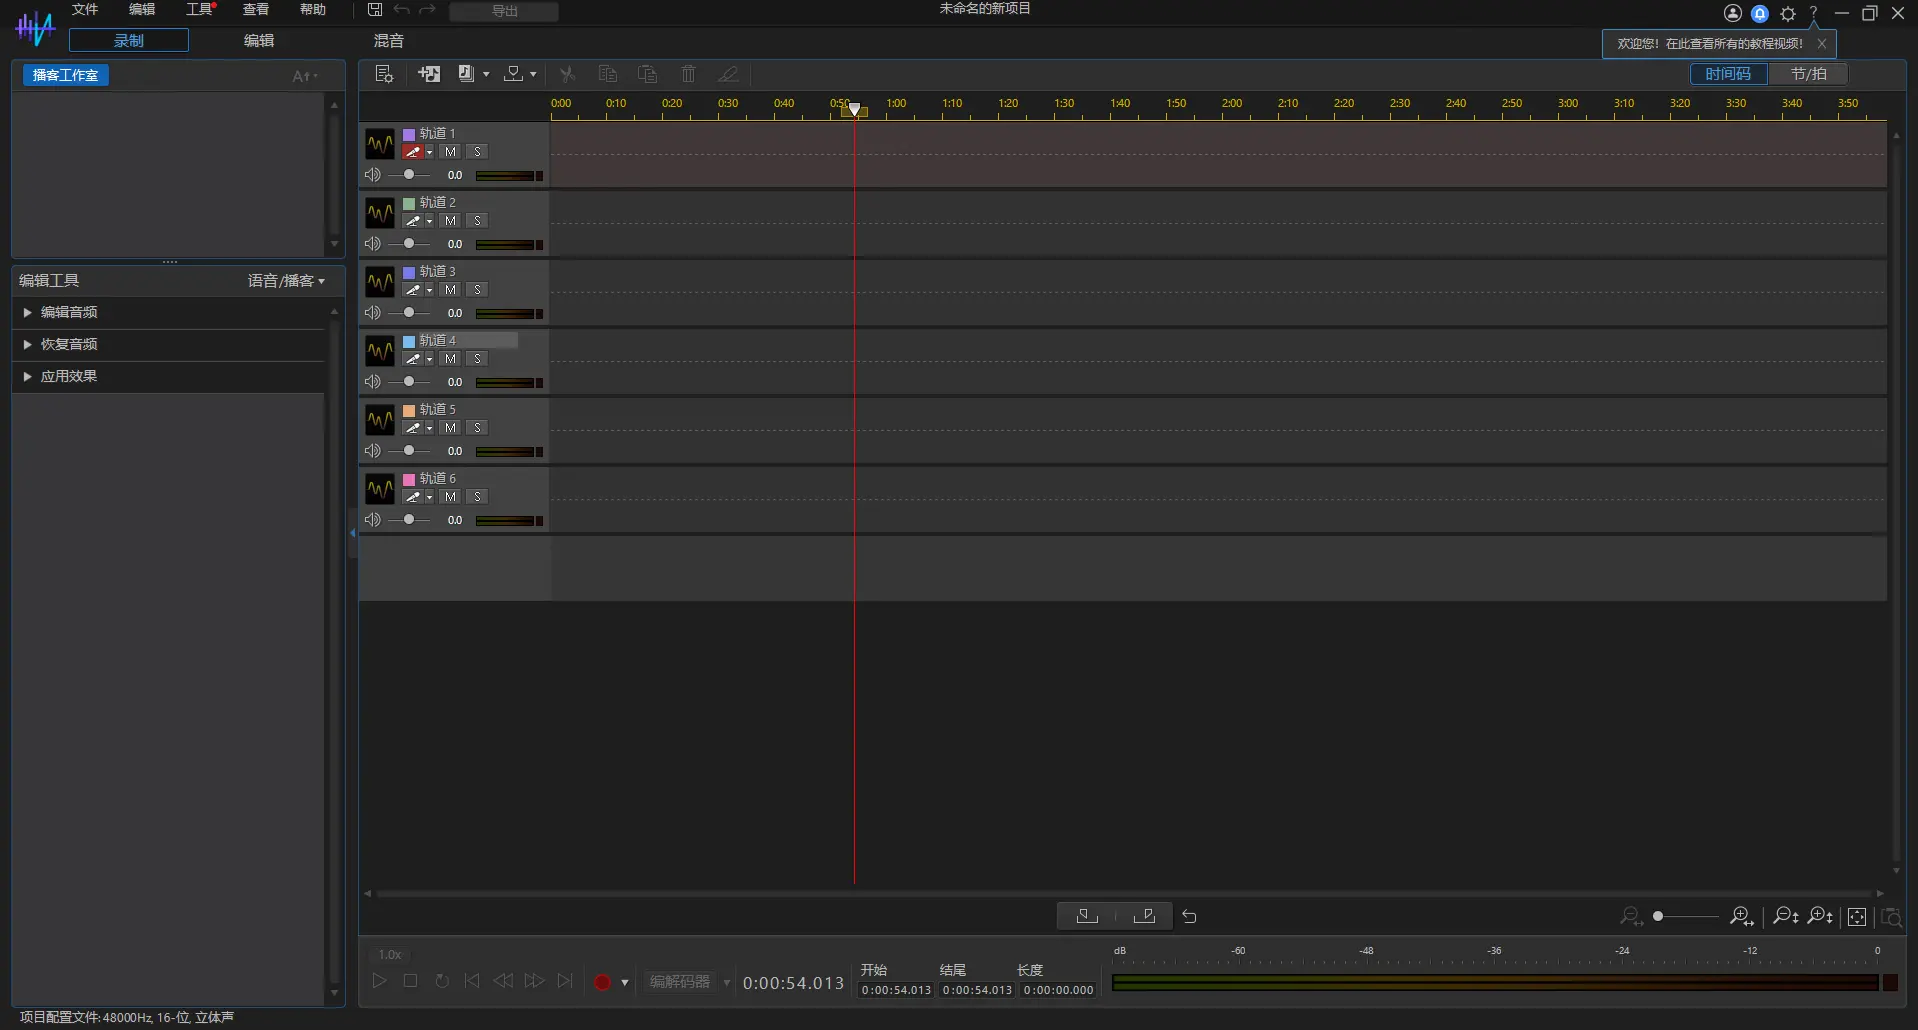Click the track 5 orange color swatch
Viewport: 1918px width, 1030px height.
point(409,410)
